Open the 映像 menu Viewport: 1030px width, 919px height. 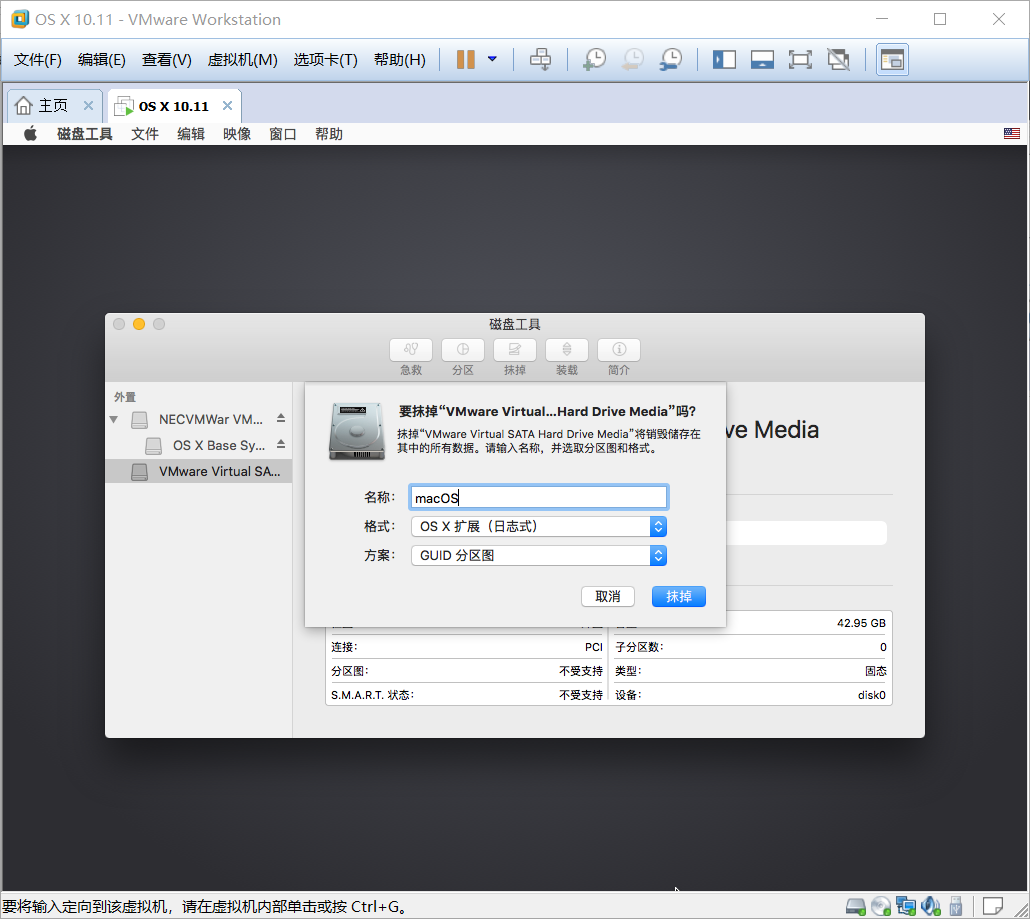pyautogui.click(x=236, y=134)
